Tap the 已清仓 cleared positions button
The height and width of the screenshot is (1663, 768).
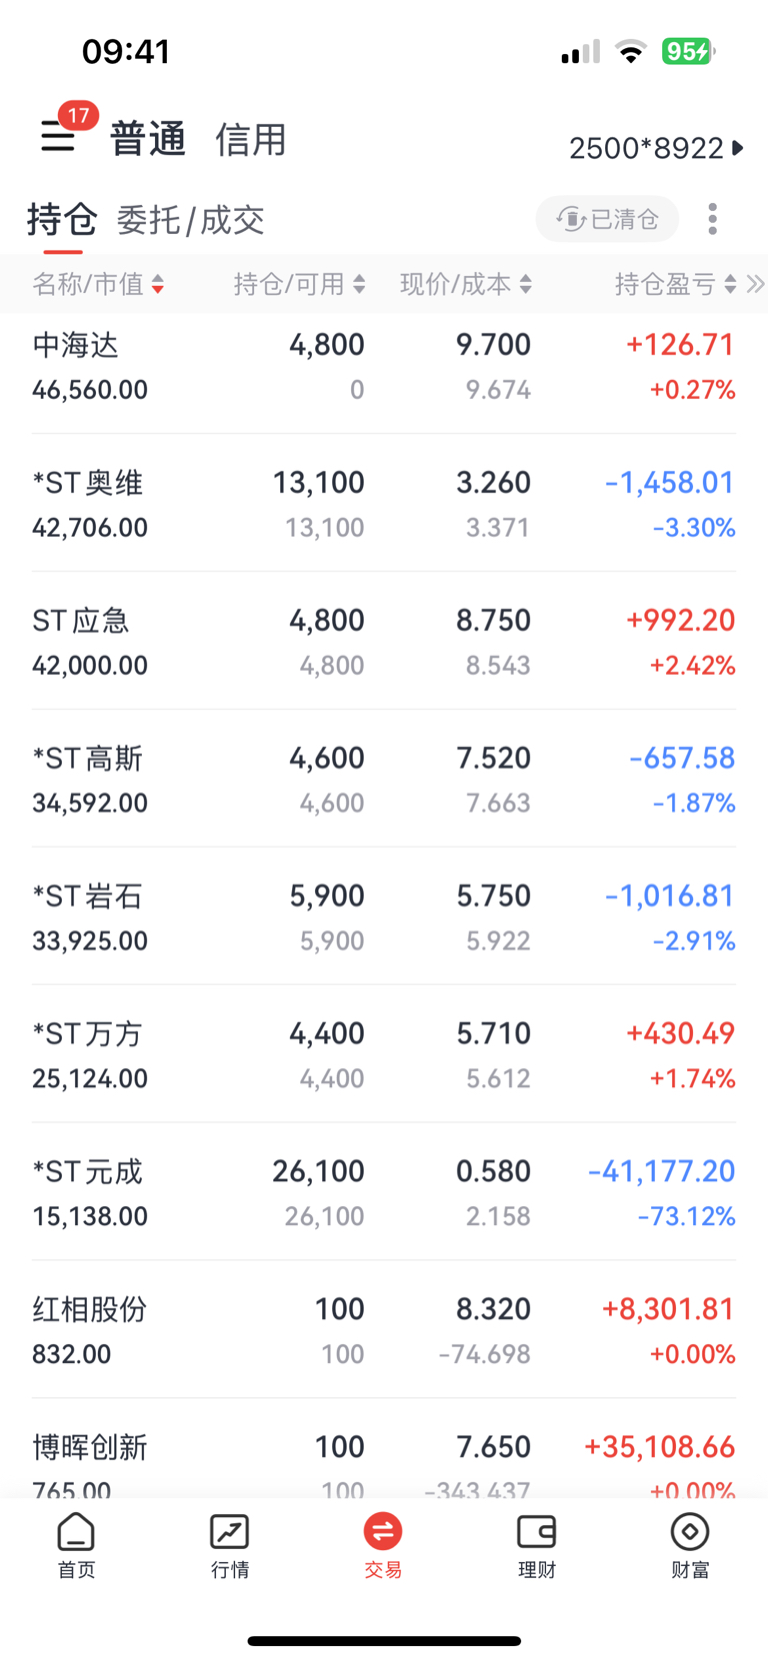point(608,219)
